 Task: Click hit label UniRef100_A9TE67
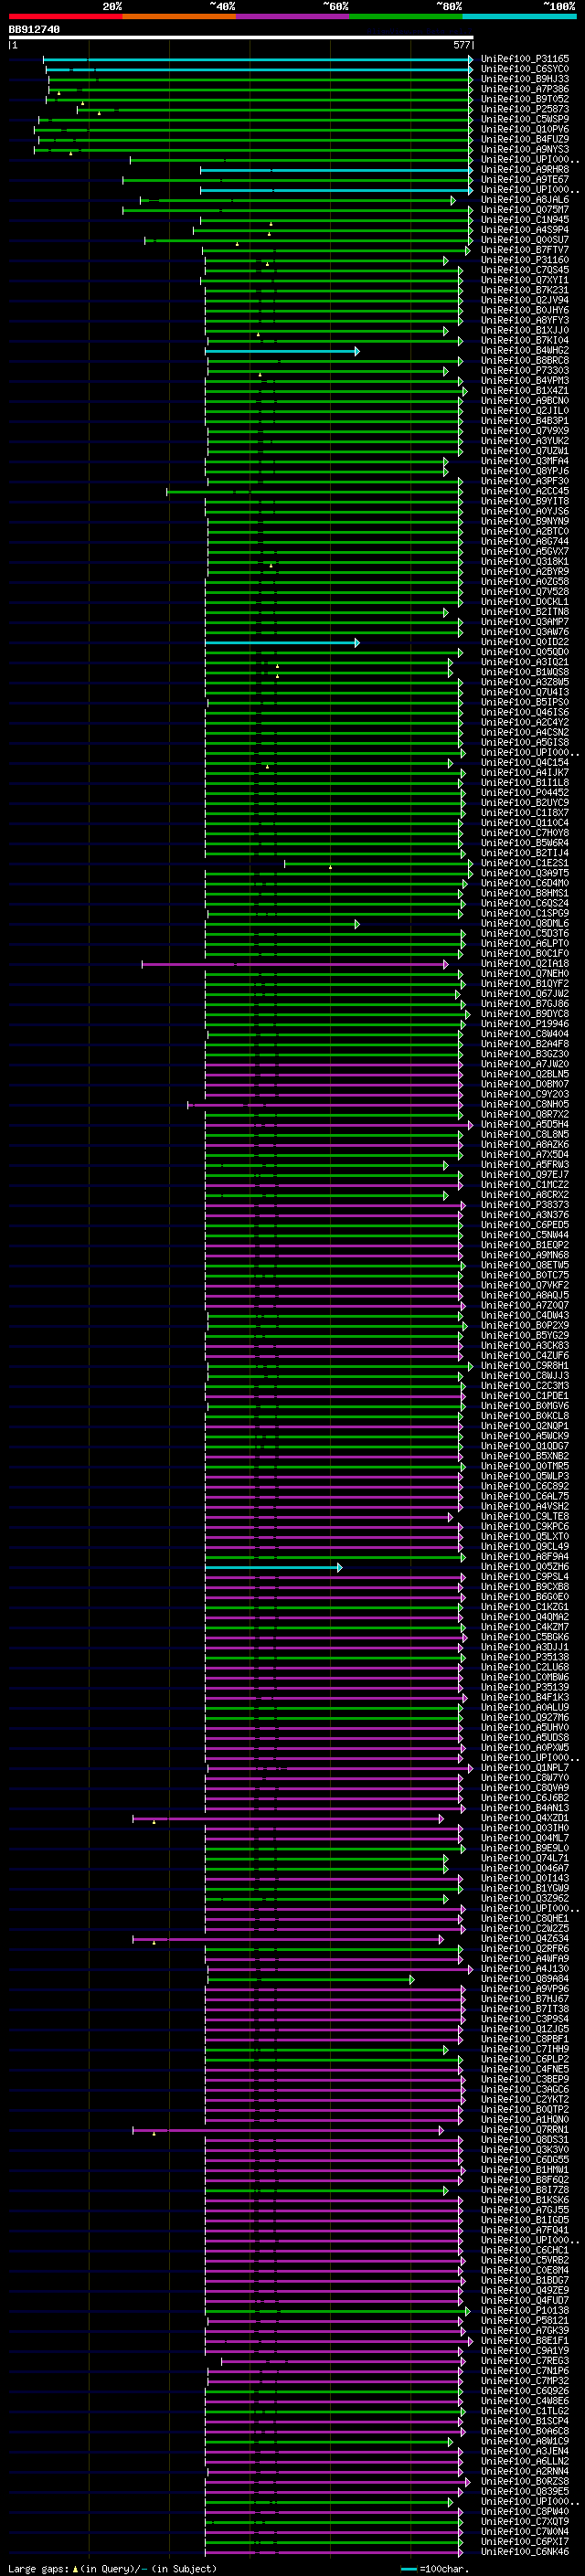(x=525, y=180)
